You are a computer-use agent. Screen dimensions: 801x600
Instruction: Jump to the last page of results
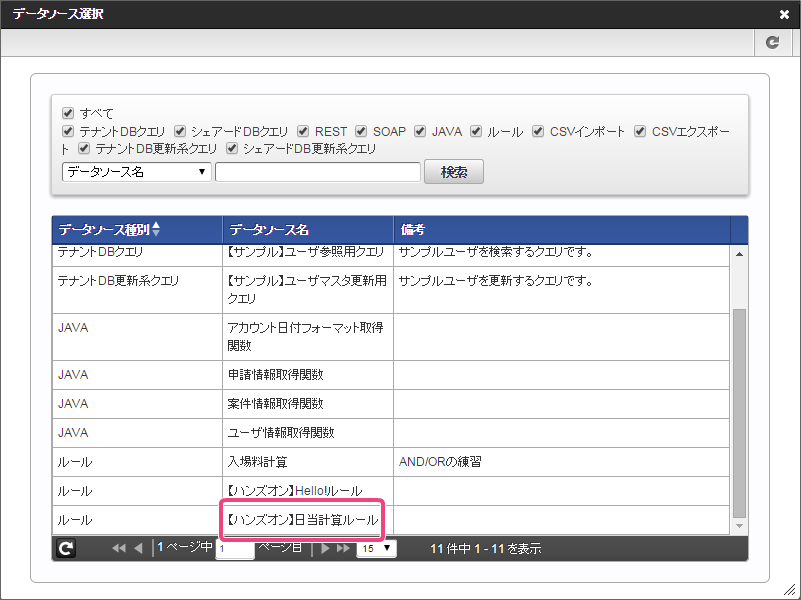[343, 548]
